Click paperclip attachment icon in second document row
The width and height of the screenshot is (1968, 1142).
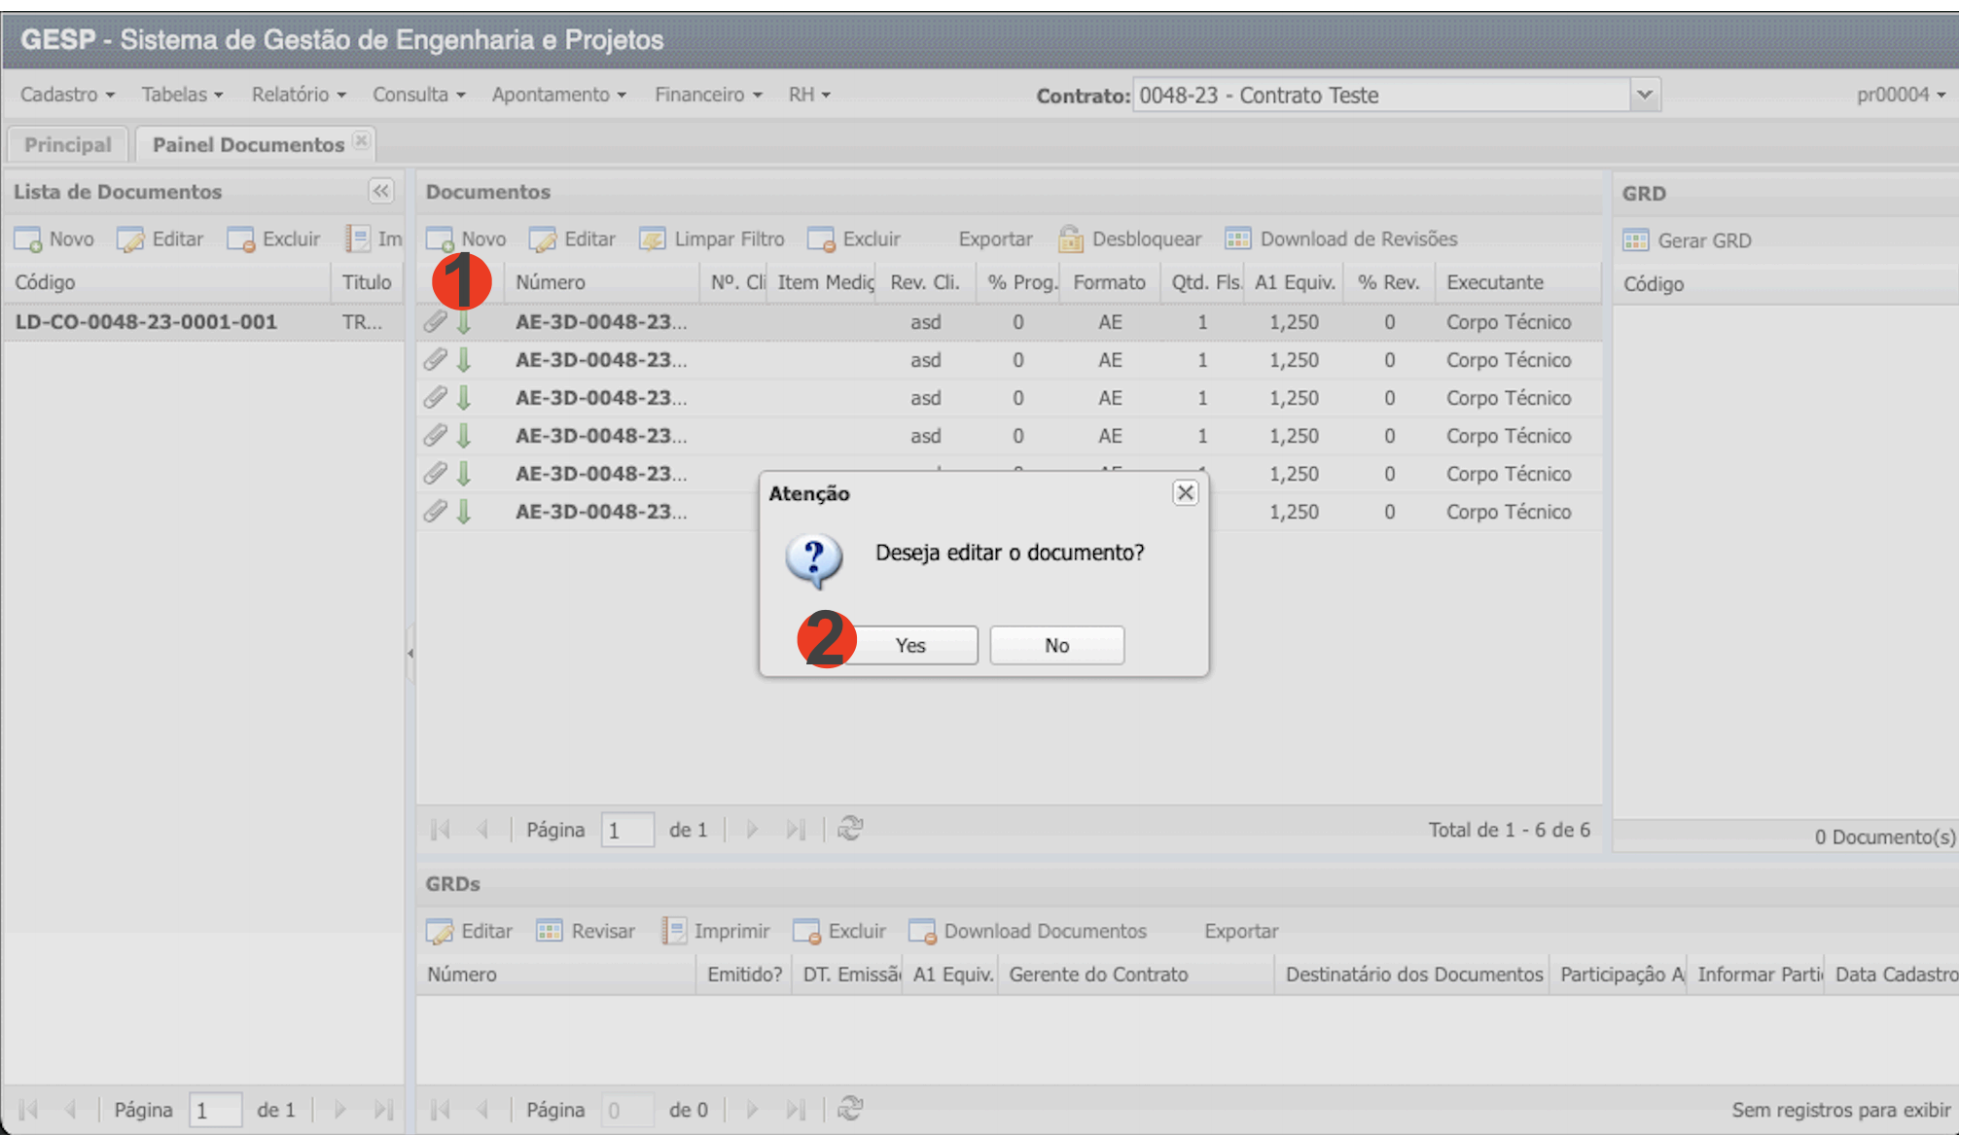pos(434,360)
